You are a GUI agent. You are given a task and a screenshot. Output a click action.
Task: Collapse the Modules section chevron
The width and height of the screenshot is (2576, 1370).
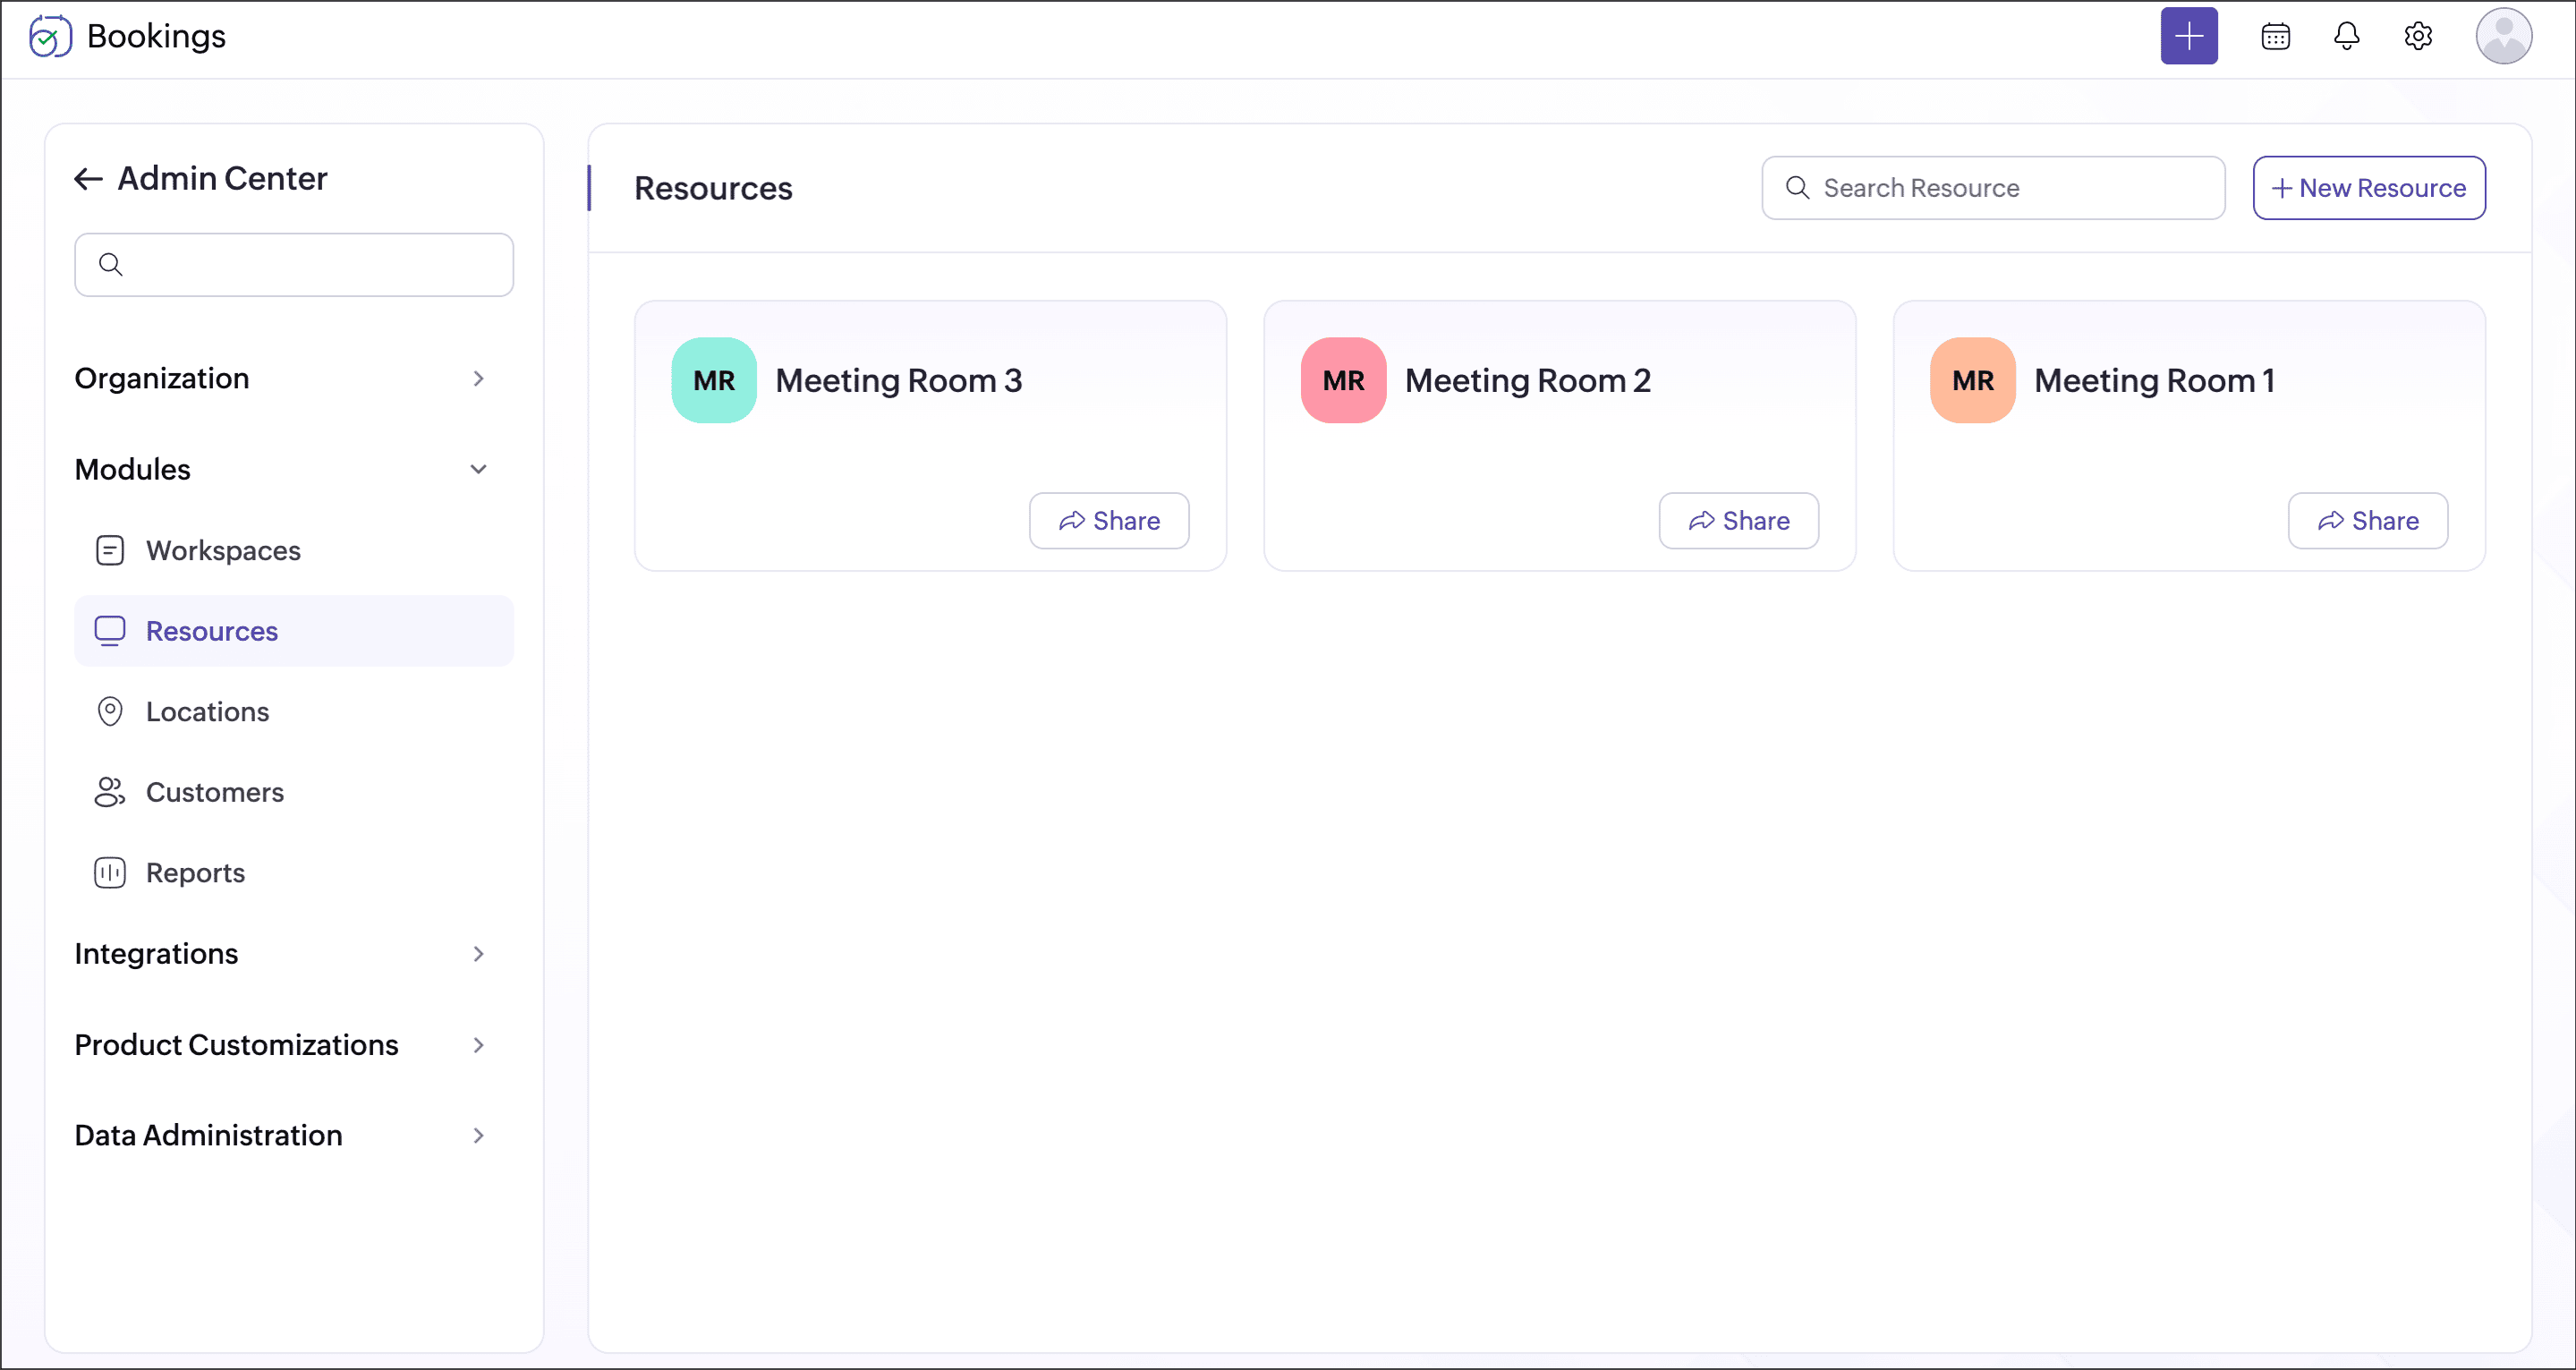point(479,469)
